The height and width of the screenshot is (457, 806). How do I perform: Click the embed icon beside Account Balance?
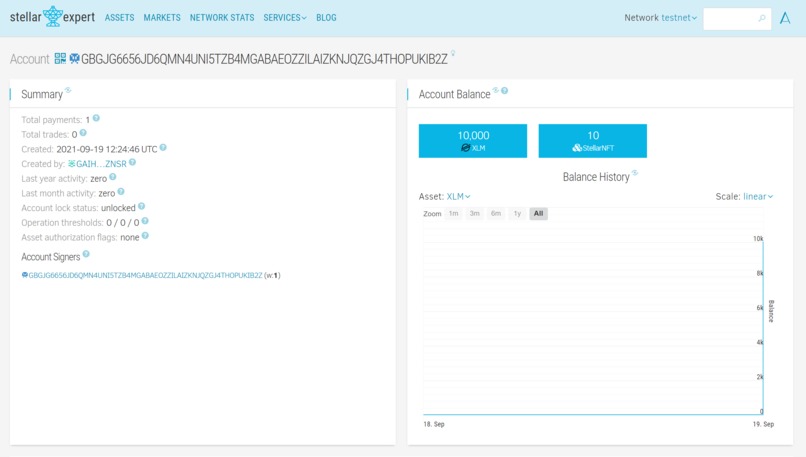(x=496, y=90)
